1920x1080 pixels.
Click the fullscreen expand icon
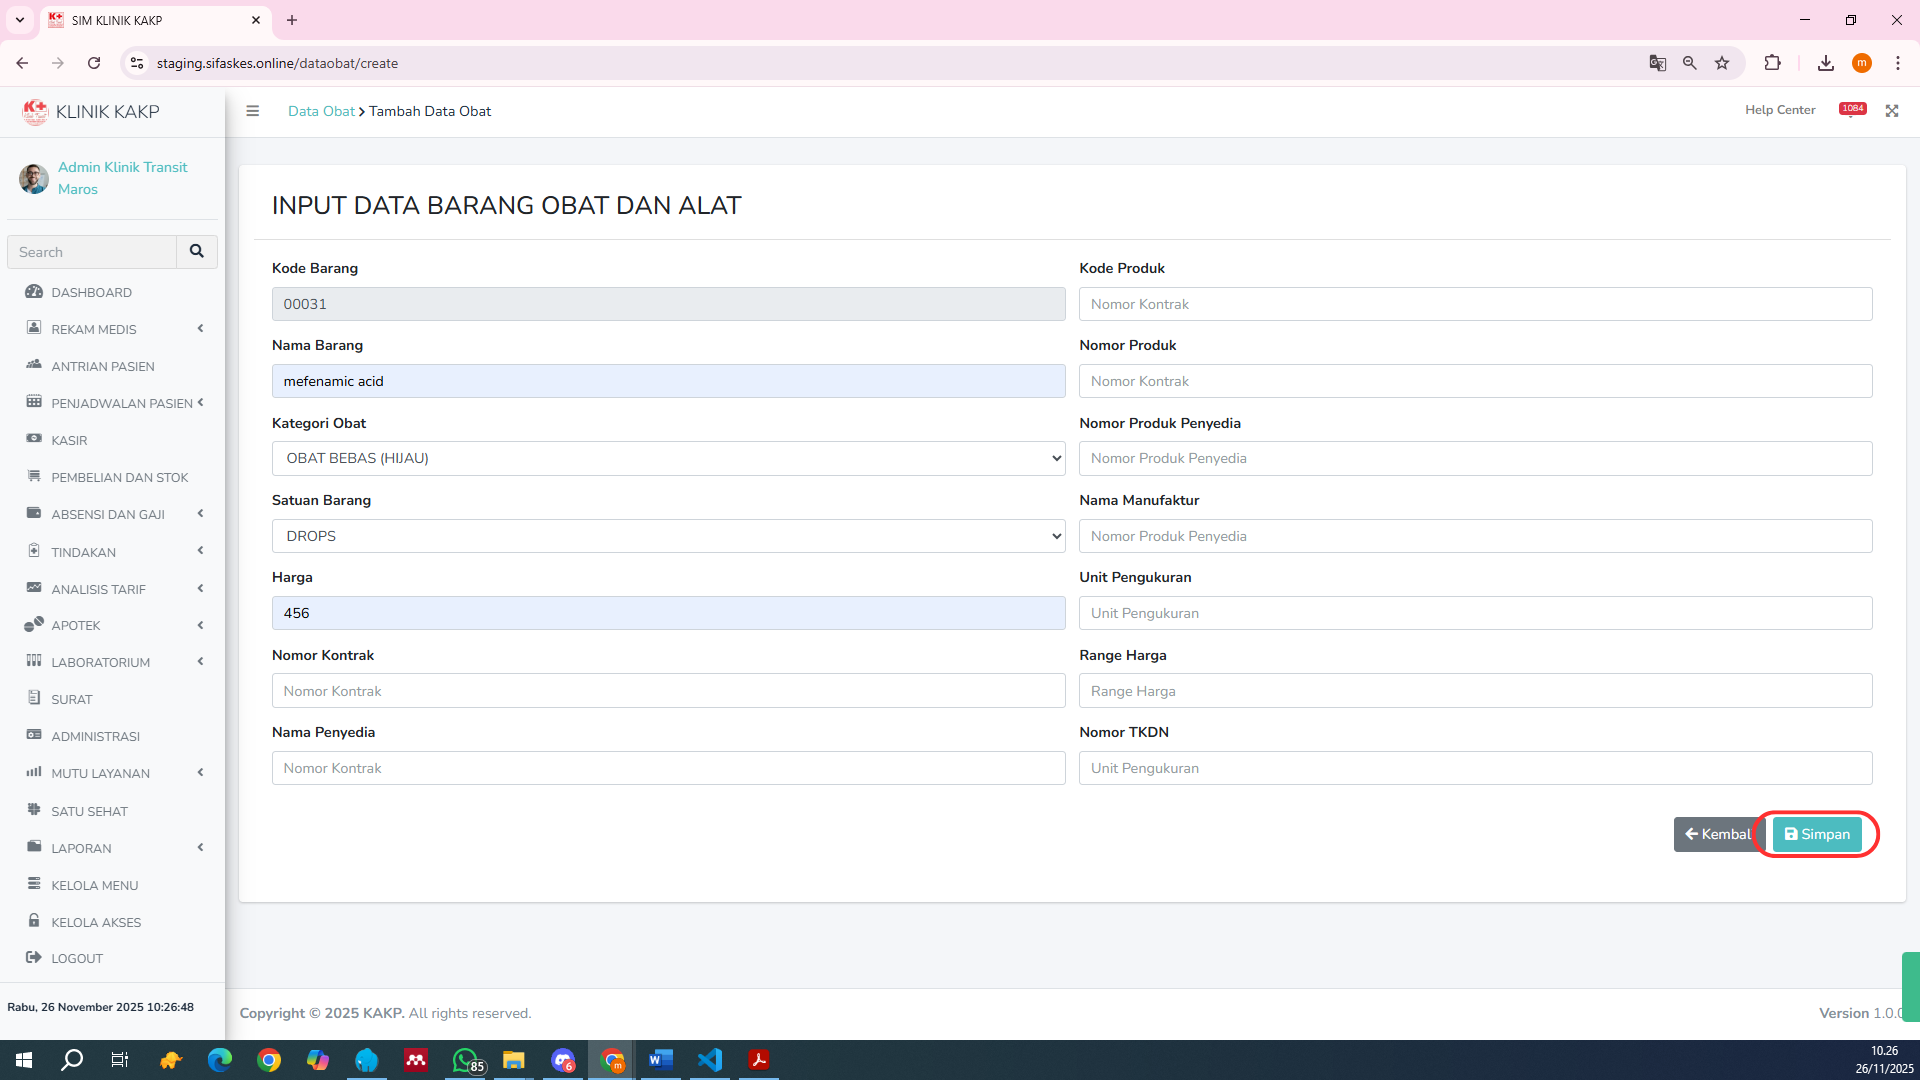[1892, 111]
